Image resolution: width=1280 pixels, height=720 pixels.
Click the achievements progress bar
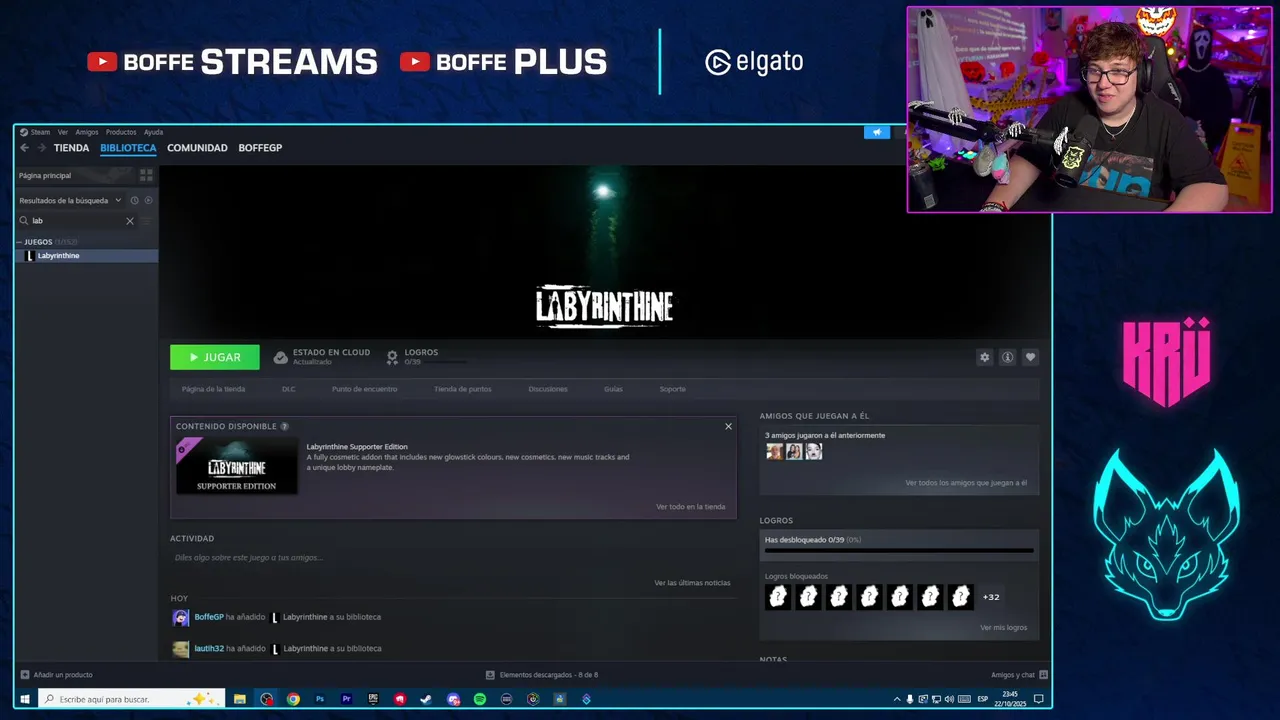pyautogui.click(x=899, y=550)
